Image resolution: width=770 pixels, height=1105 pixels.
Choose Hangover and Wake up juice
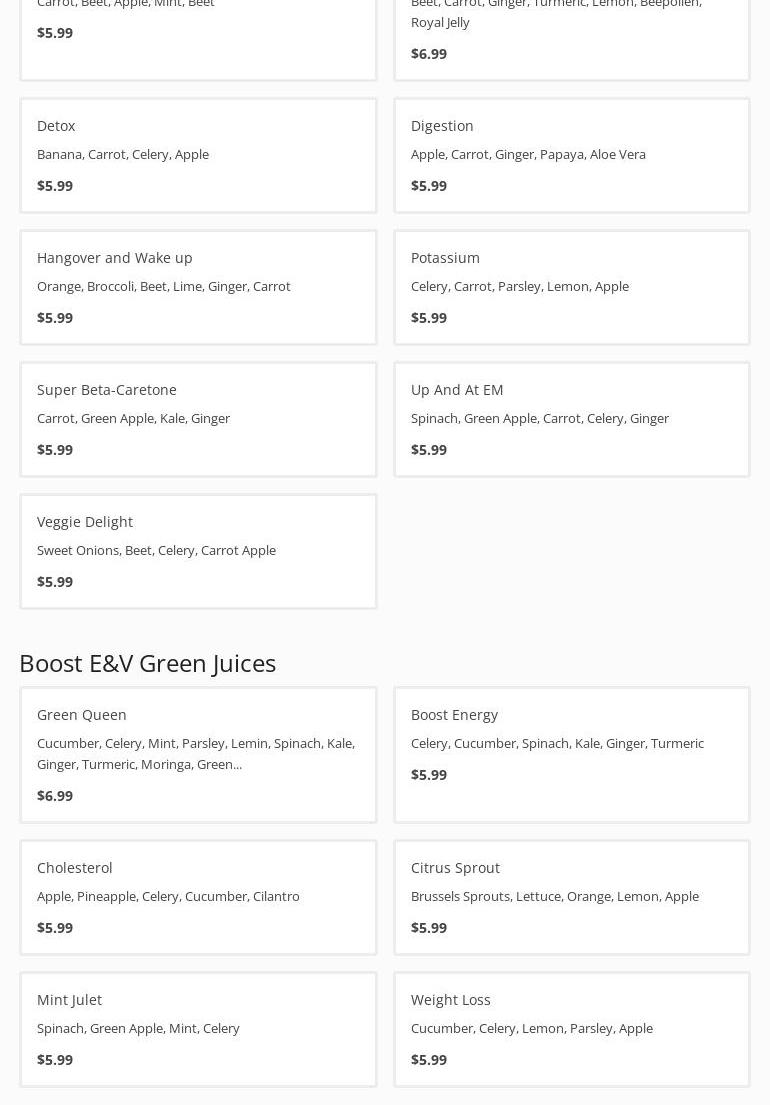(x=198, y=287)
